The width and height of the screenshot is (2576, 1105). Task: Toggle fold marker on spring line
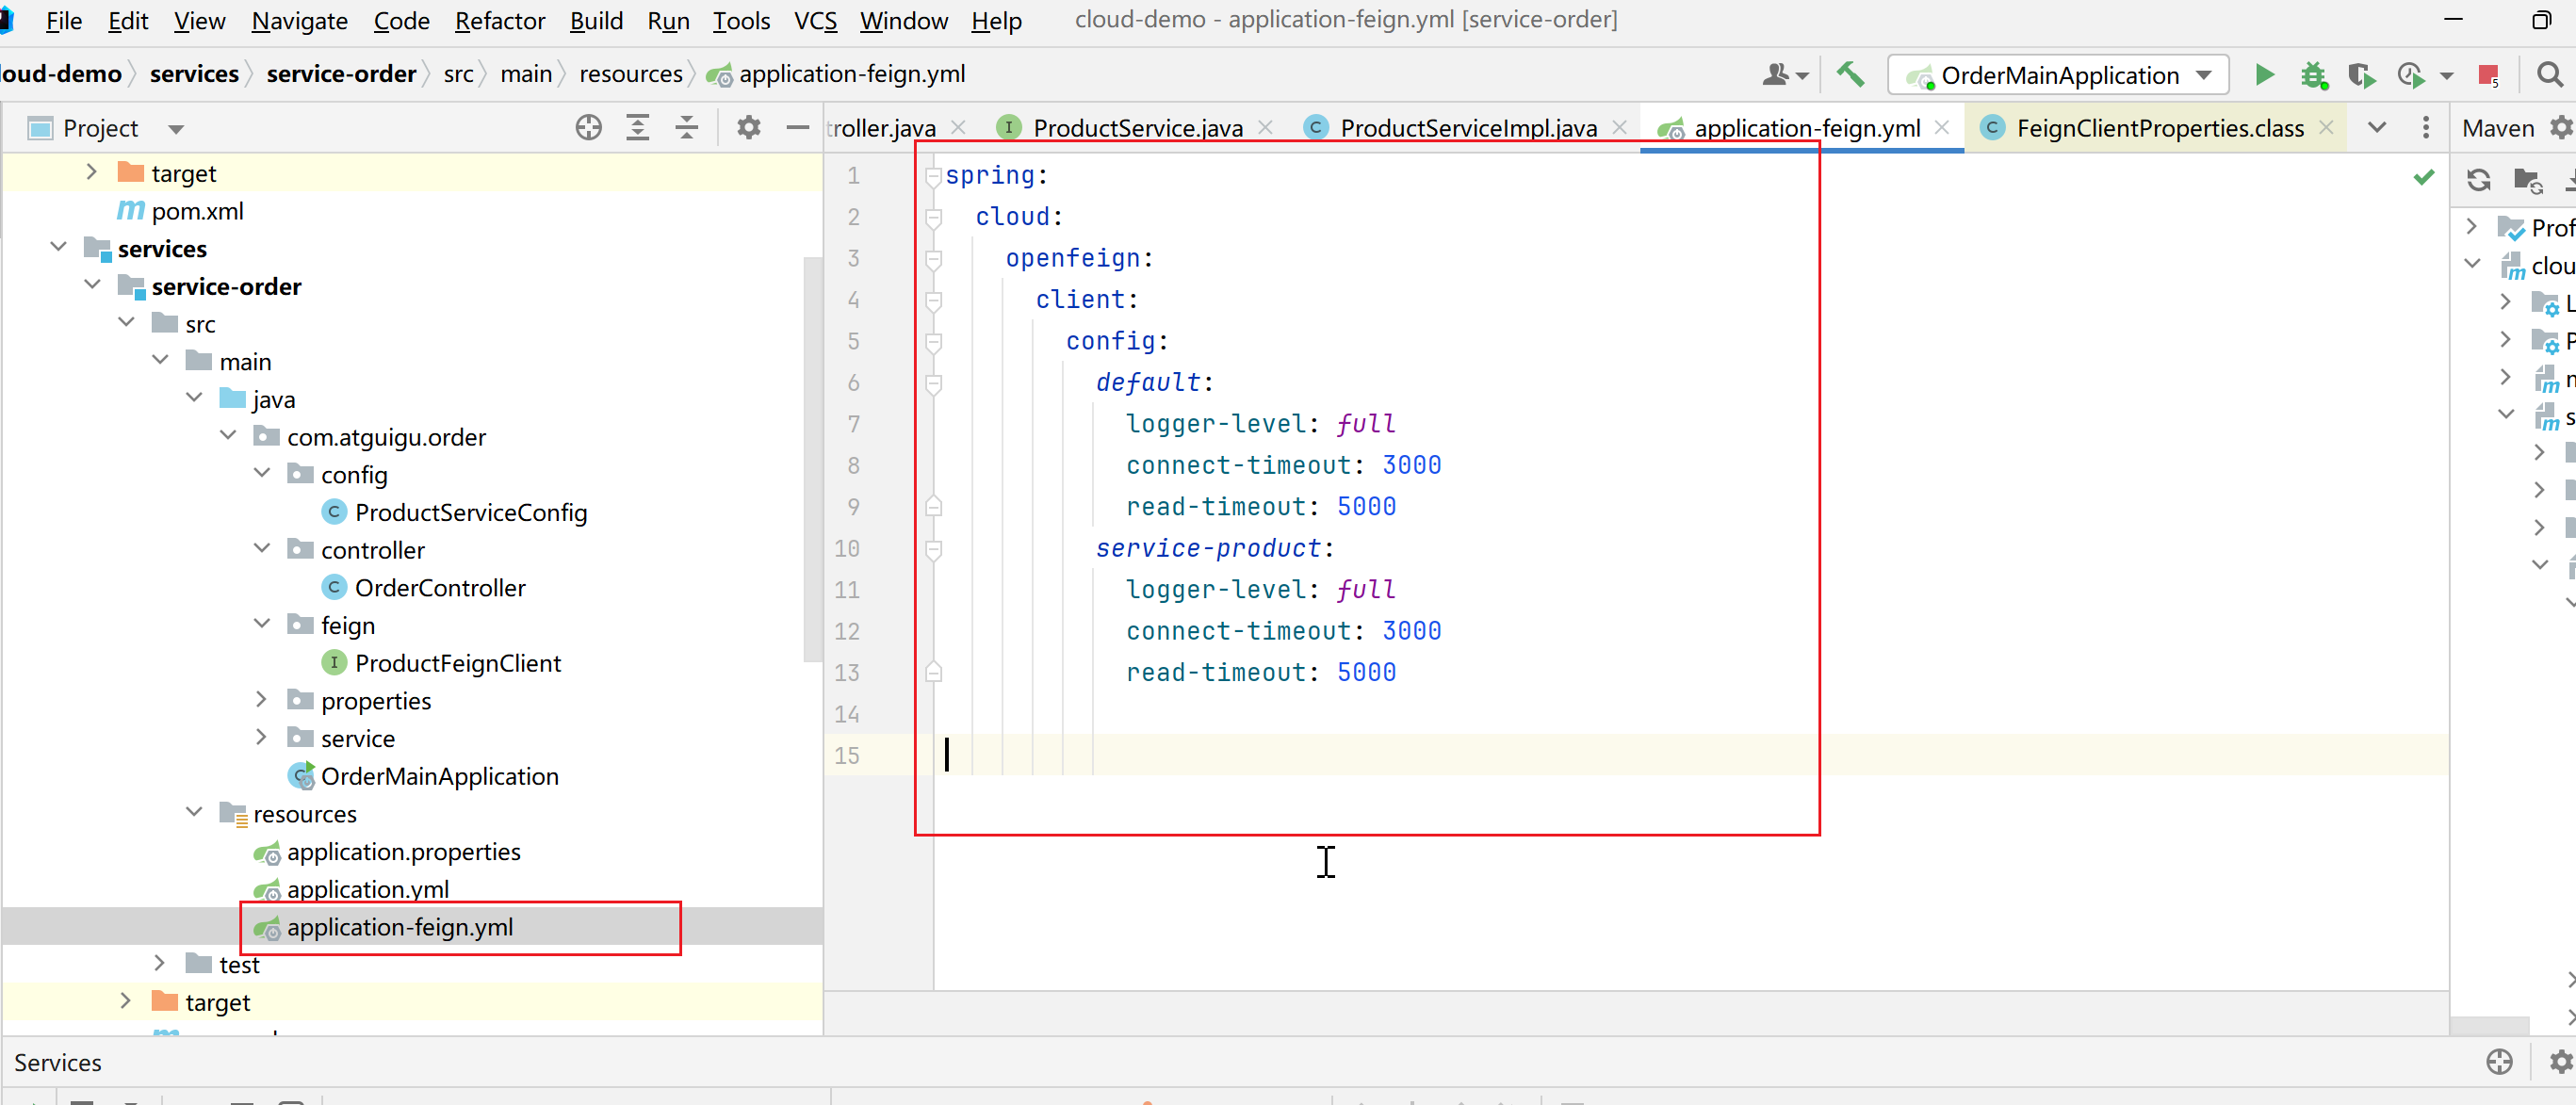[933, 176]
